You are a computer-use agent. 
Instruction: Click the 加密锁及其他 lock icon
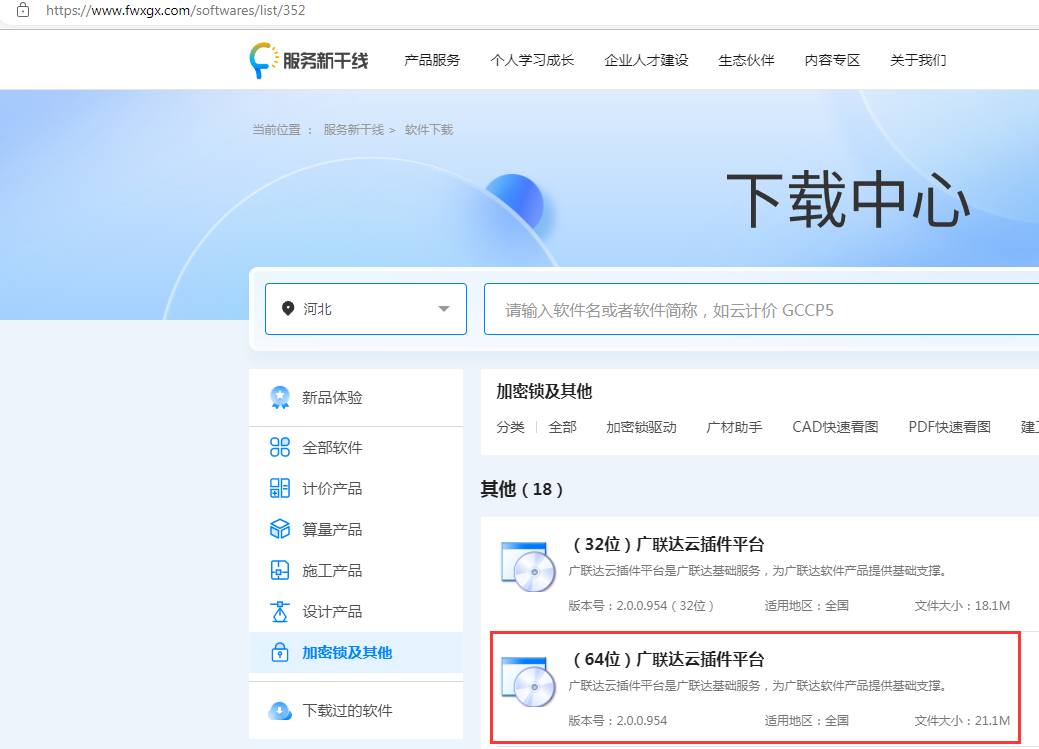[280, 652]
